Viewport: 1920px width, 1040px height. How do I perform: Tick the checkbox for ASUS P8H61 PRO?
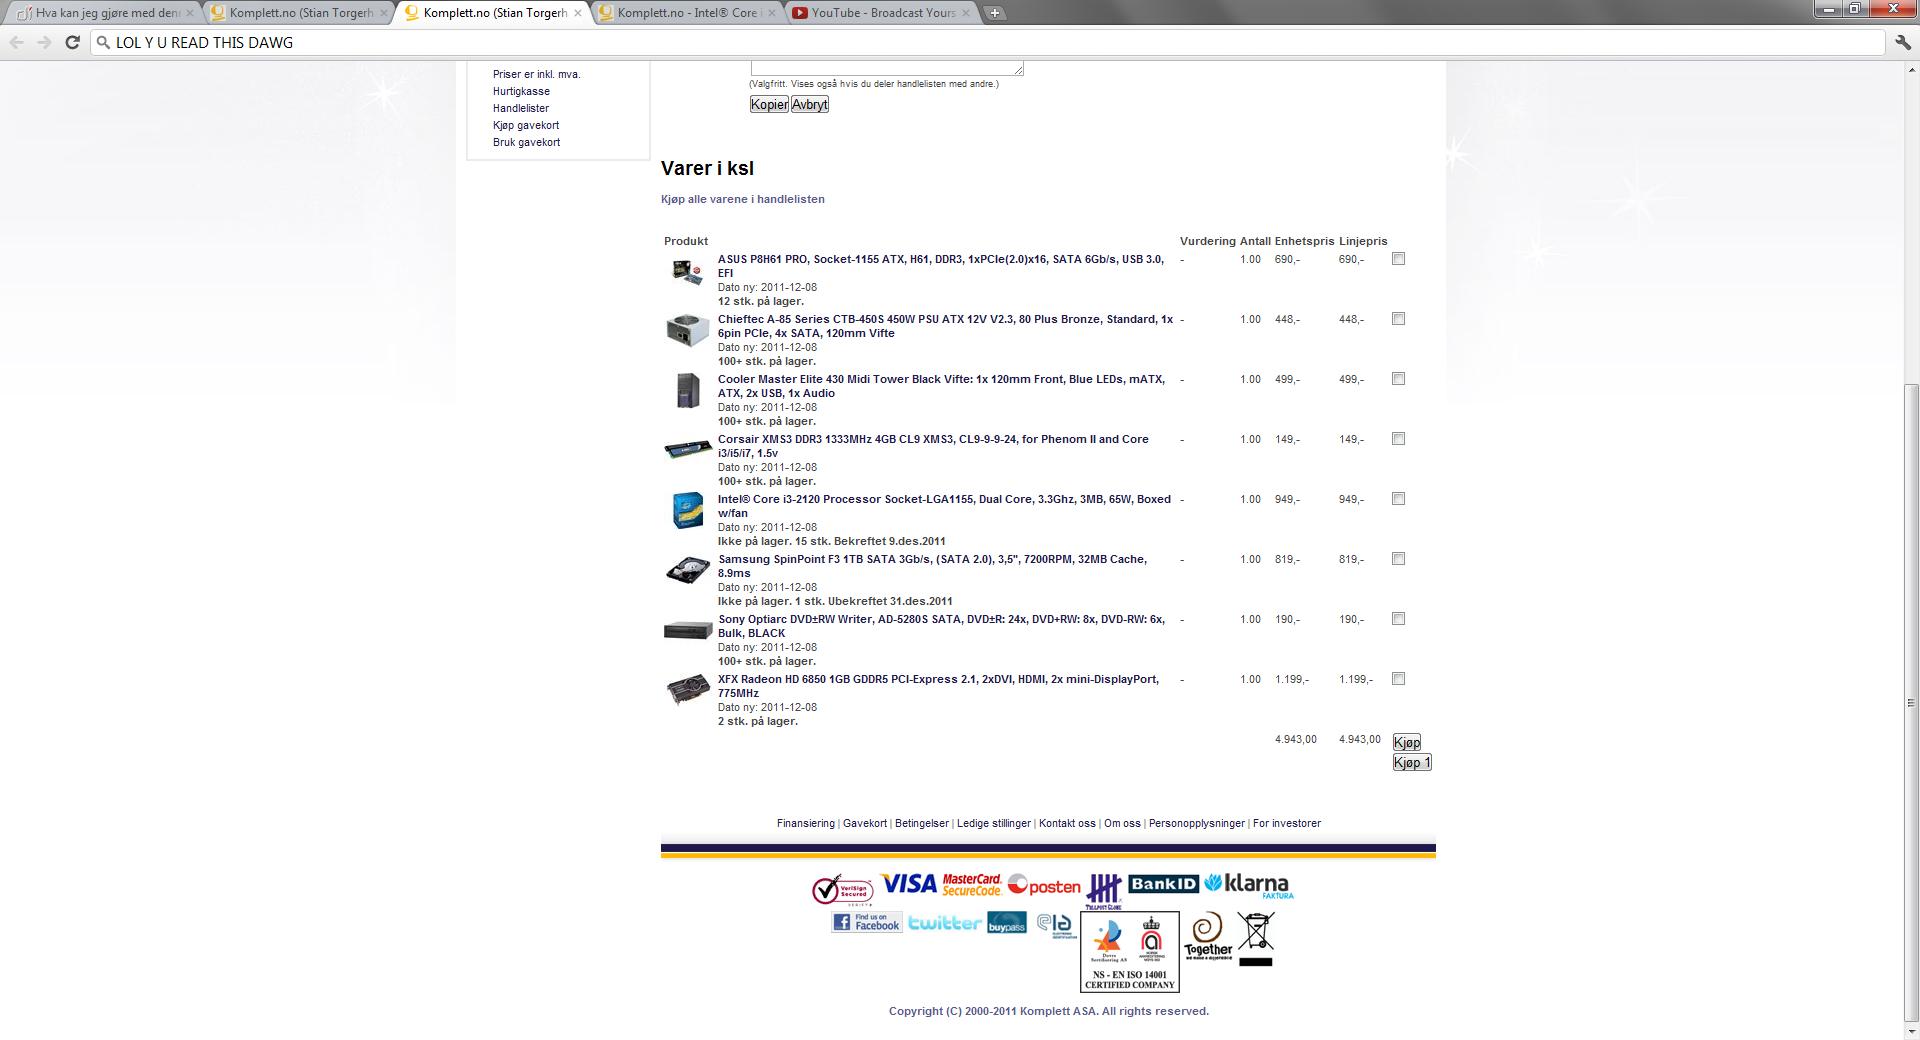[1398, 259]
